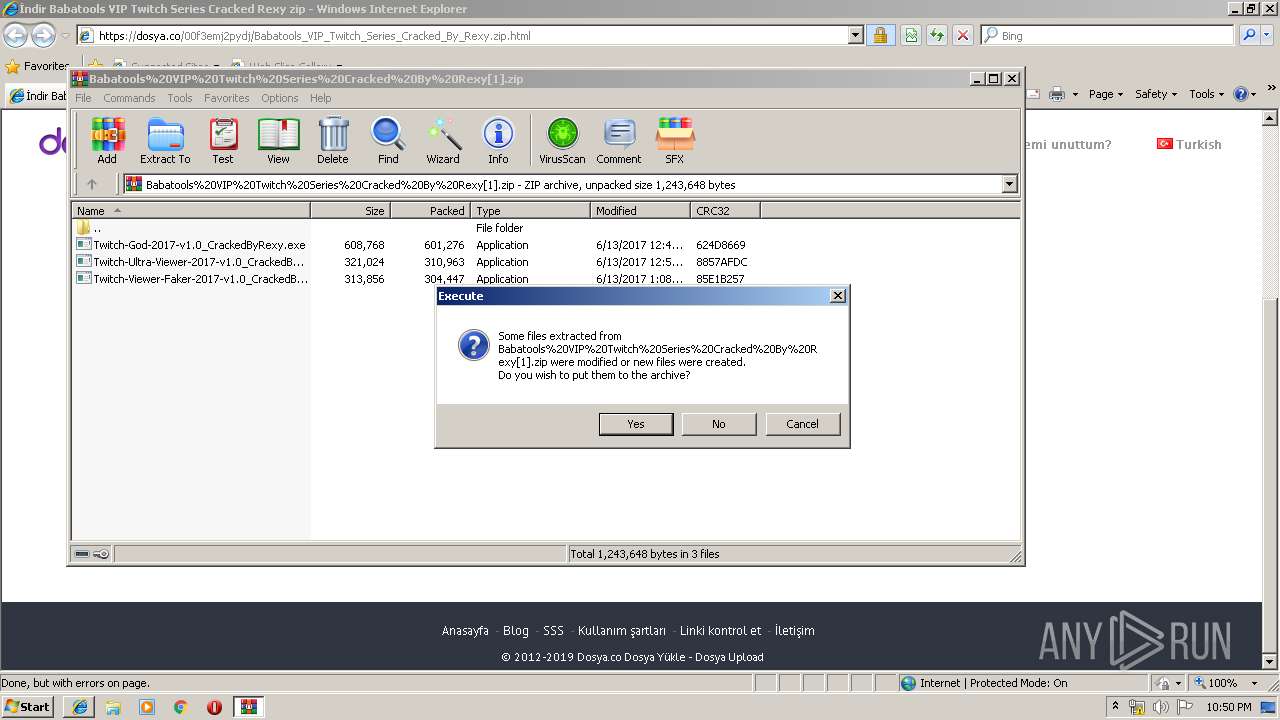
Task: Open the WinRAR Options menu
Action: click(280, 98)
